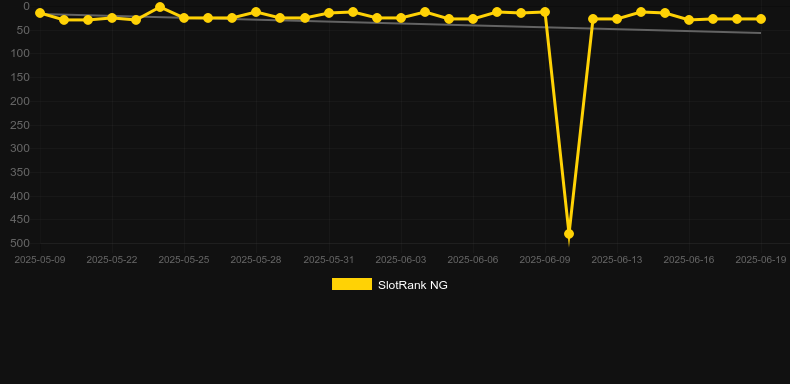Viewport: 790px width, 384px height.
Task: Select the 2025-06-09 point before the drop
Action: pyautogui.click(x=545, y=12)
